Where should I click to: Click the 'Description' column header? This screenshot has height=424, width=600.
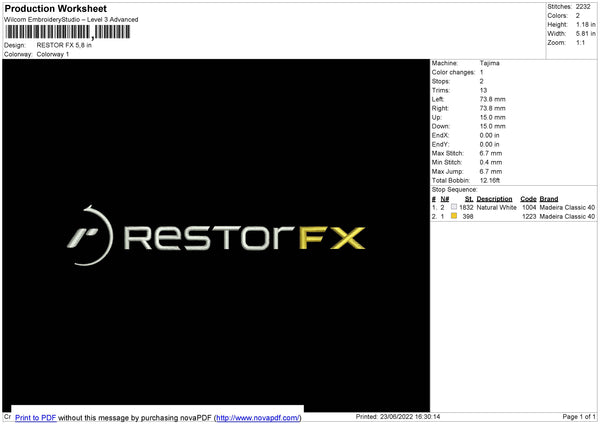point(494,199)
